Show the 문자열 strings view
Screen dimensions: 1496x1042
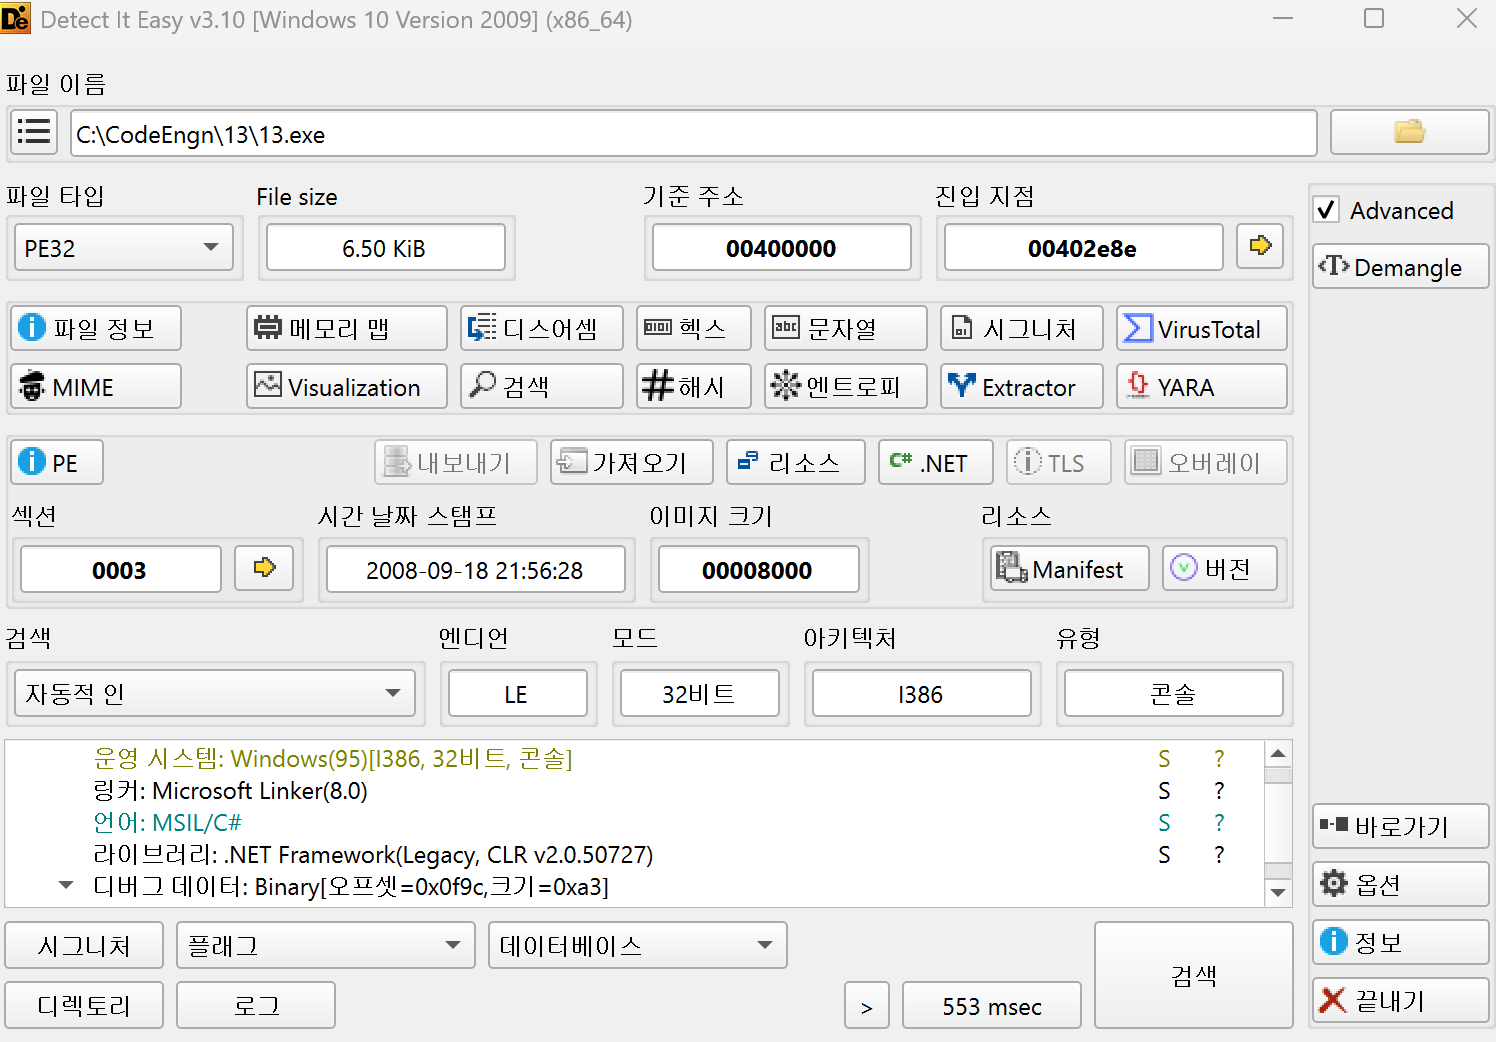point(846,328)
